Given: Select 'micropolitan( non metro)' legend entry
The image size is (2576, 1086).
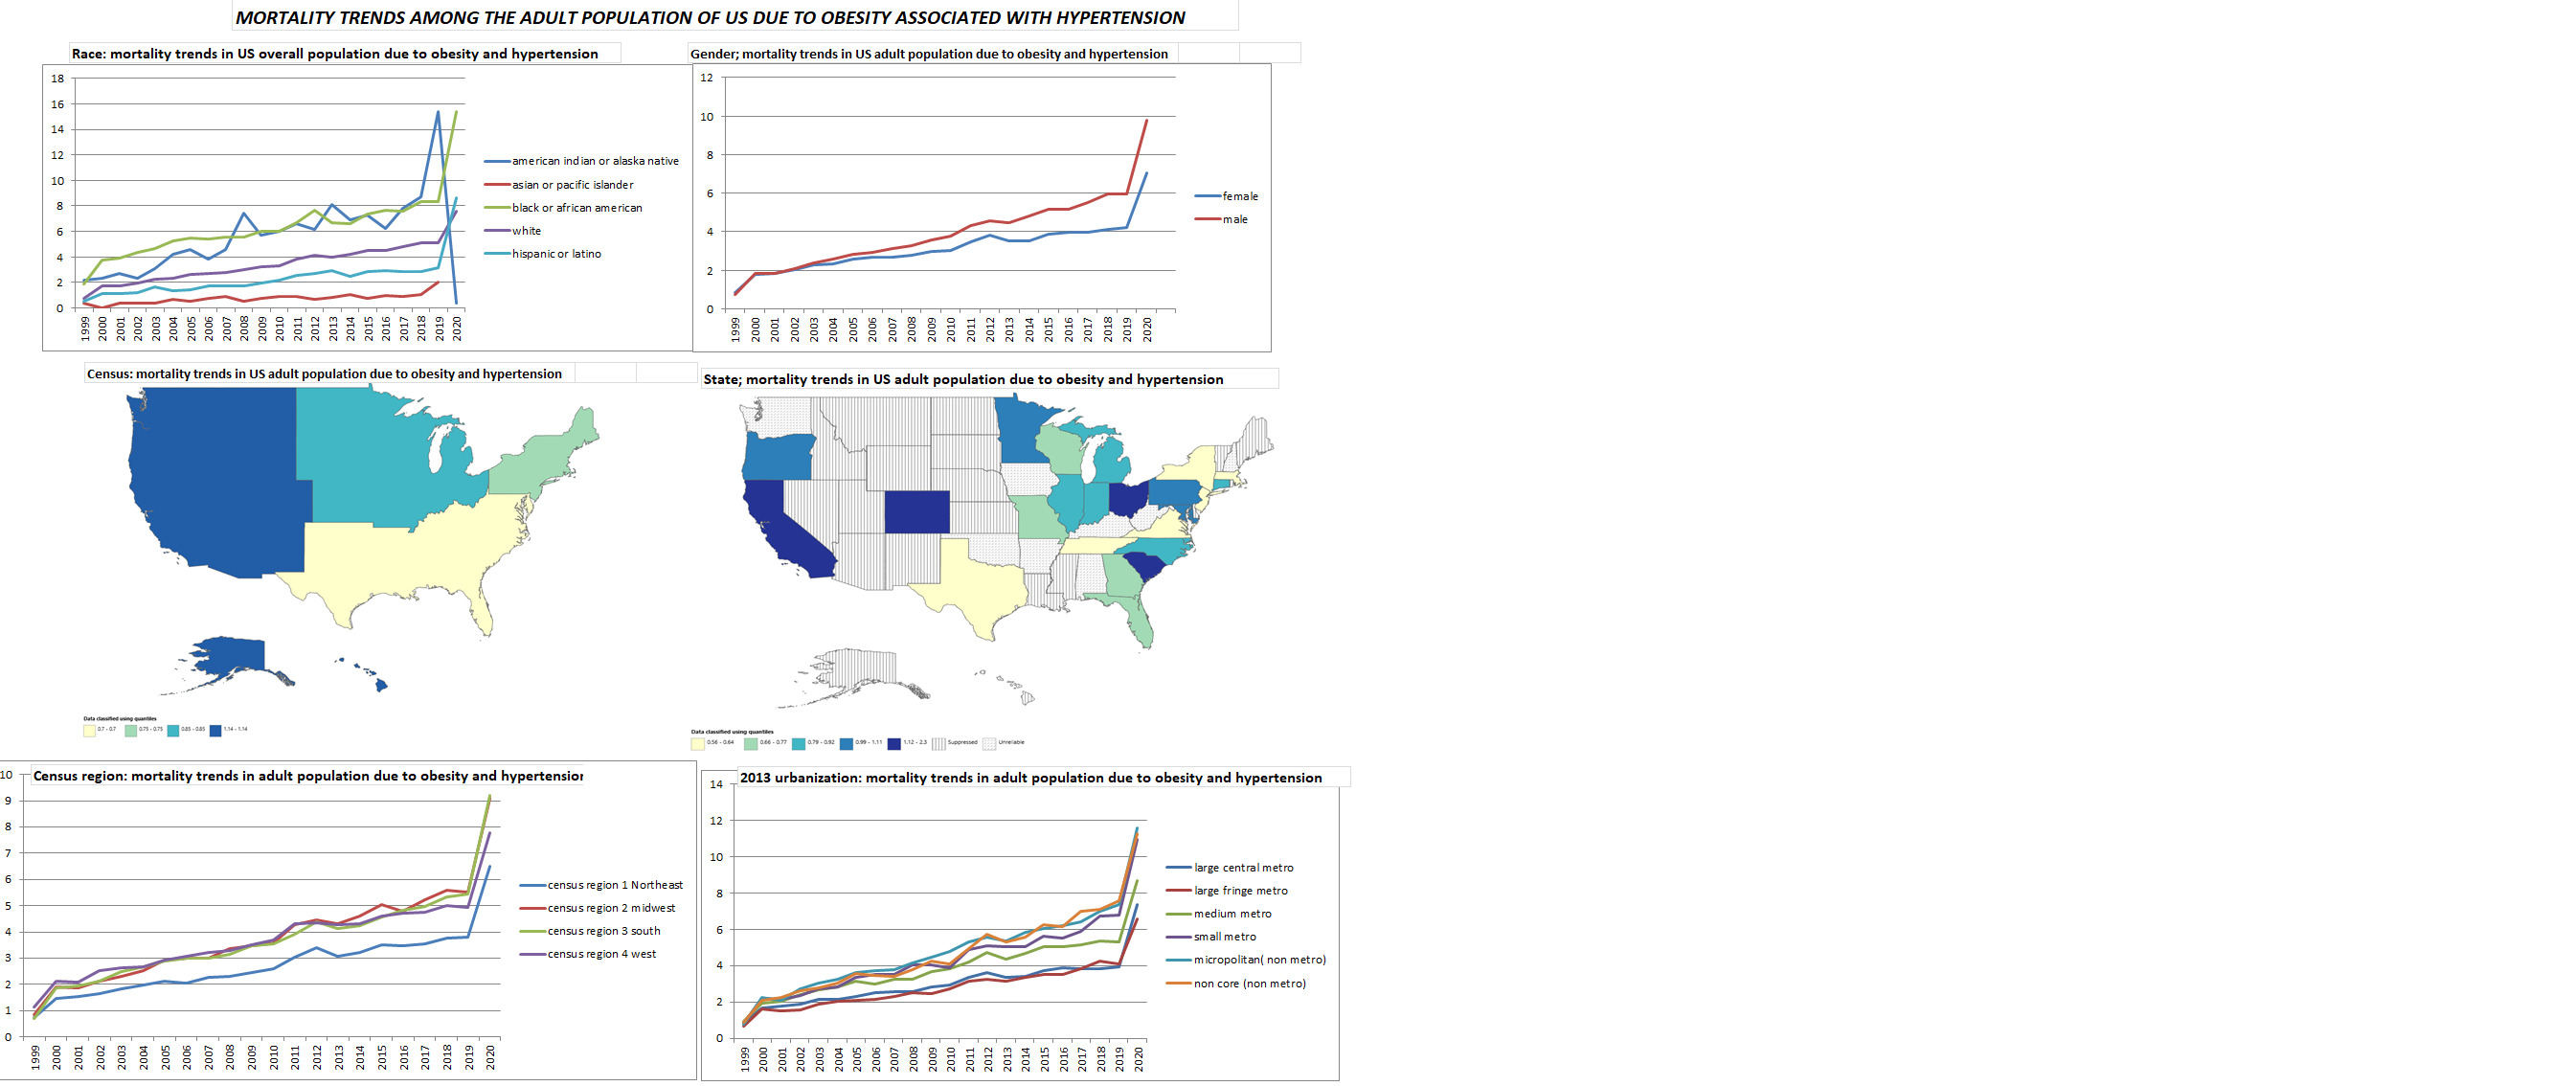Looking at the screenshot, I should 1259,960.
